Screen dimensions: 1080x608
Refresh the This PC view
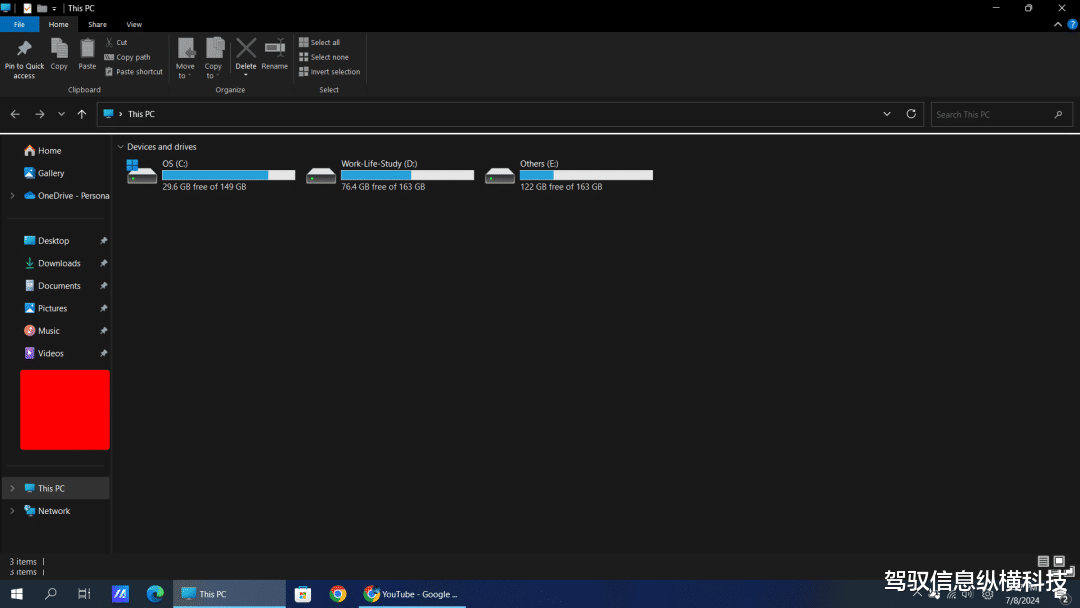point(911,114)
